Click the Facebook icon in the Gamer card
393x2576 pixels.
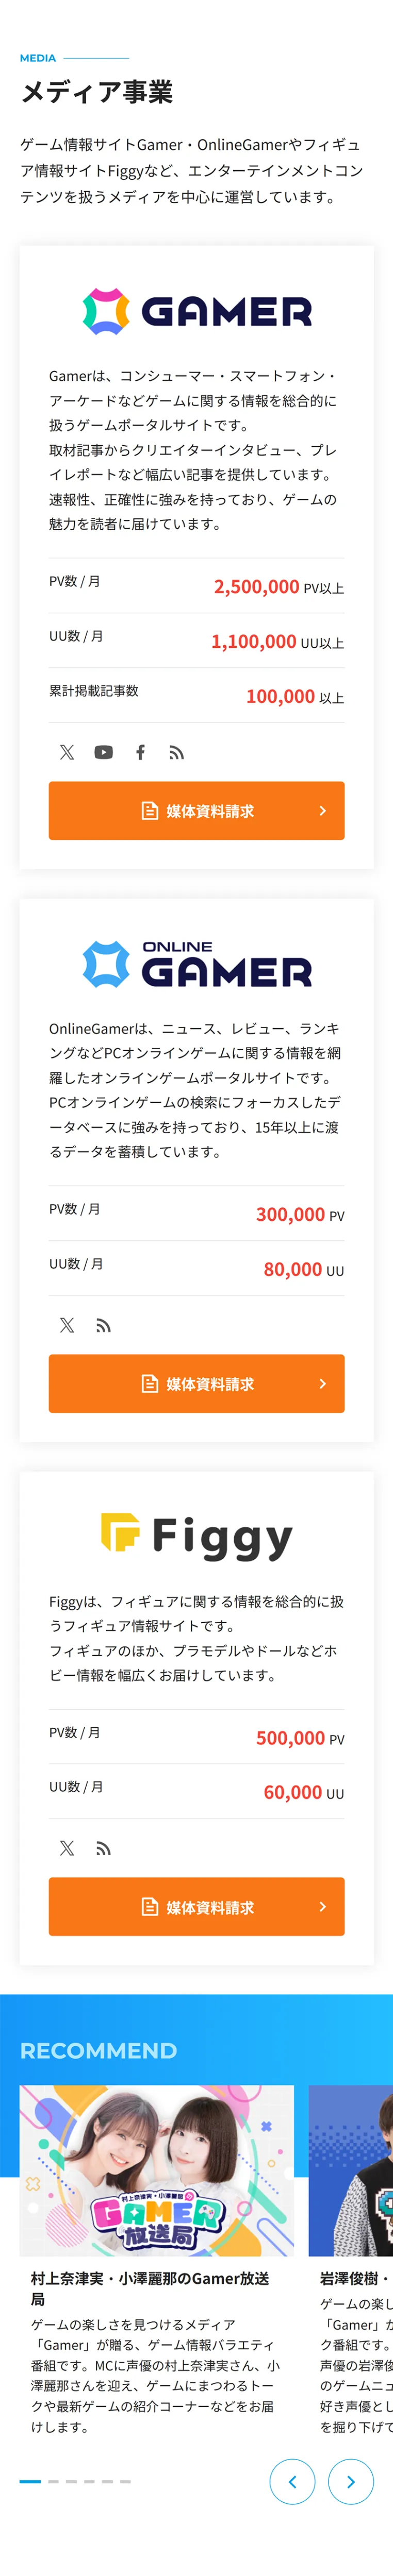[x=140, y=752]
